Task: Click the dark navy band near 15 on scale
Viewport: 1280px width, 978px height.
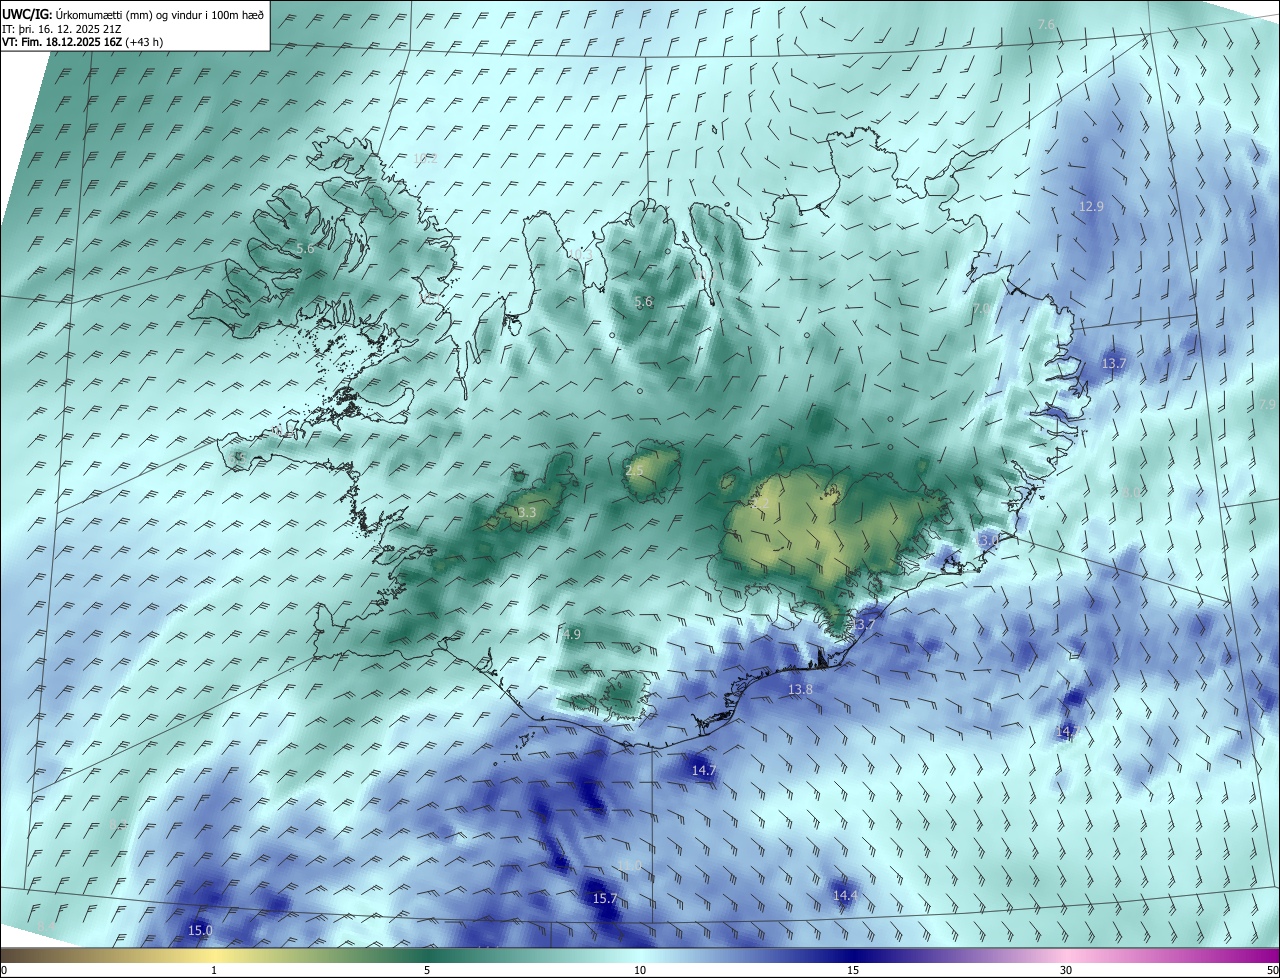Action: 853,955
